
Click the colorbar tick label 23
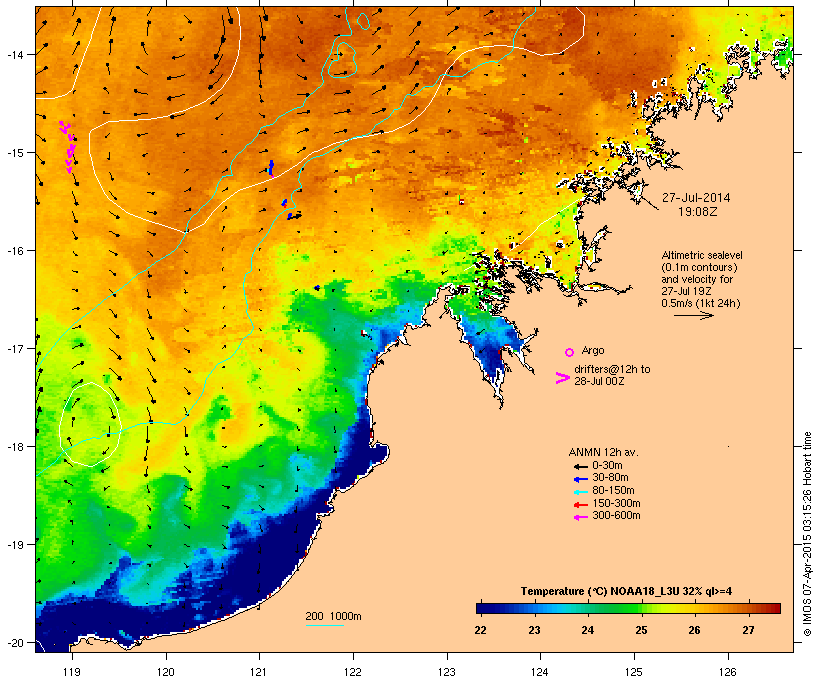534,630
